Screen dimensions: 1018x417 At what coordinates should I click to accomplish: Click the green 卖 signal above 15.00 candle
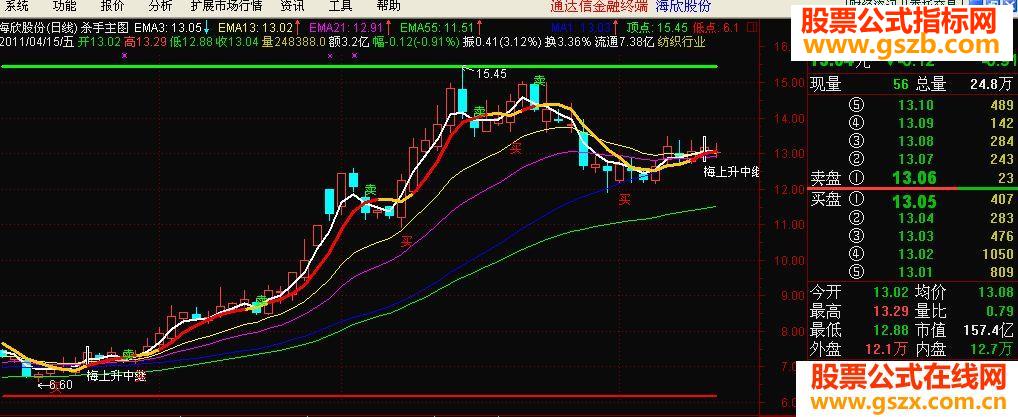539,81
